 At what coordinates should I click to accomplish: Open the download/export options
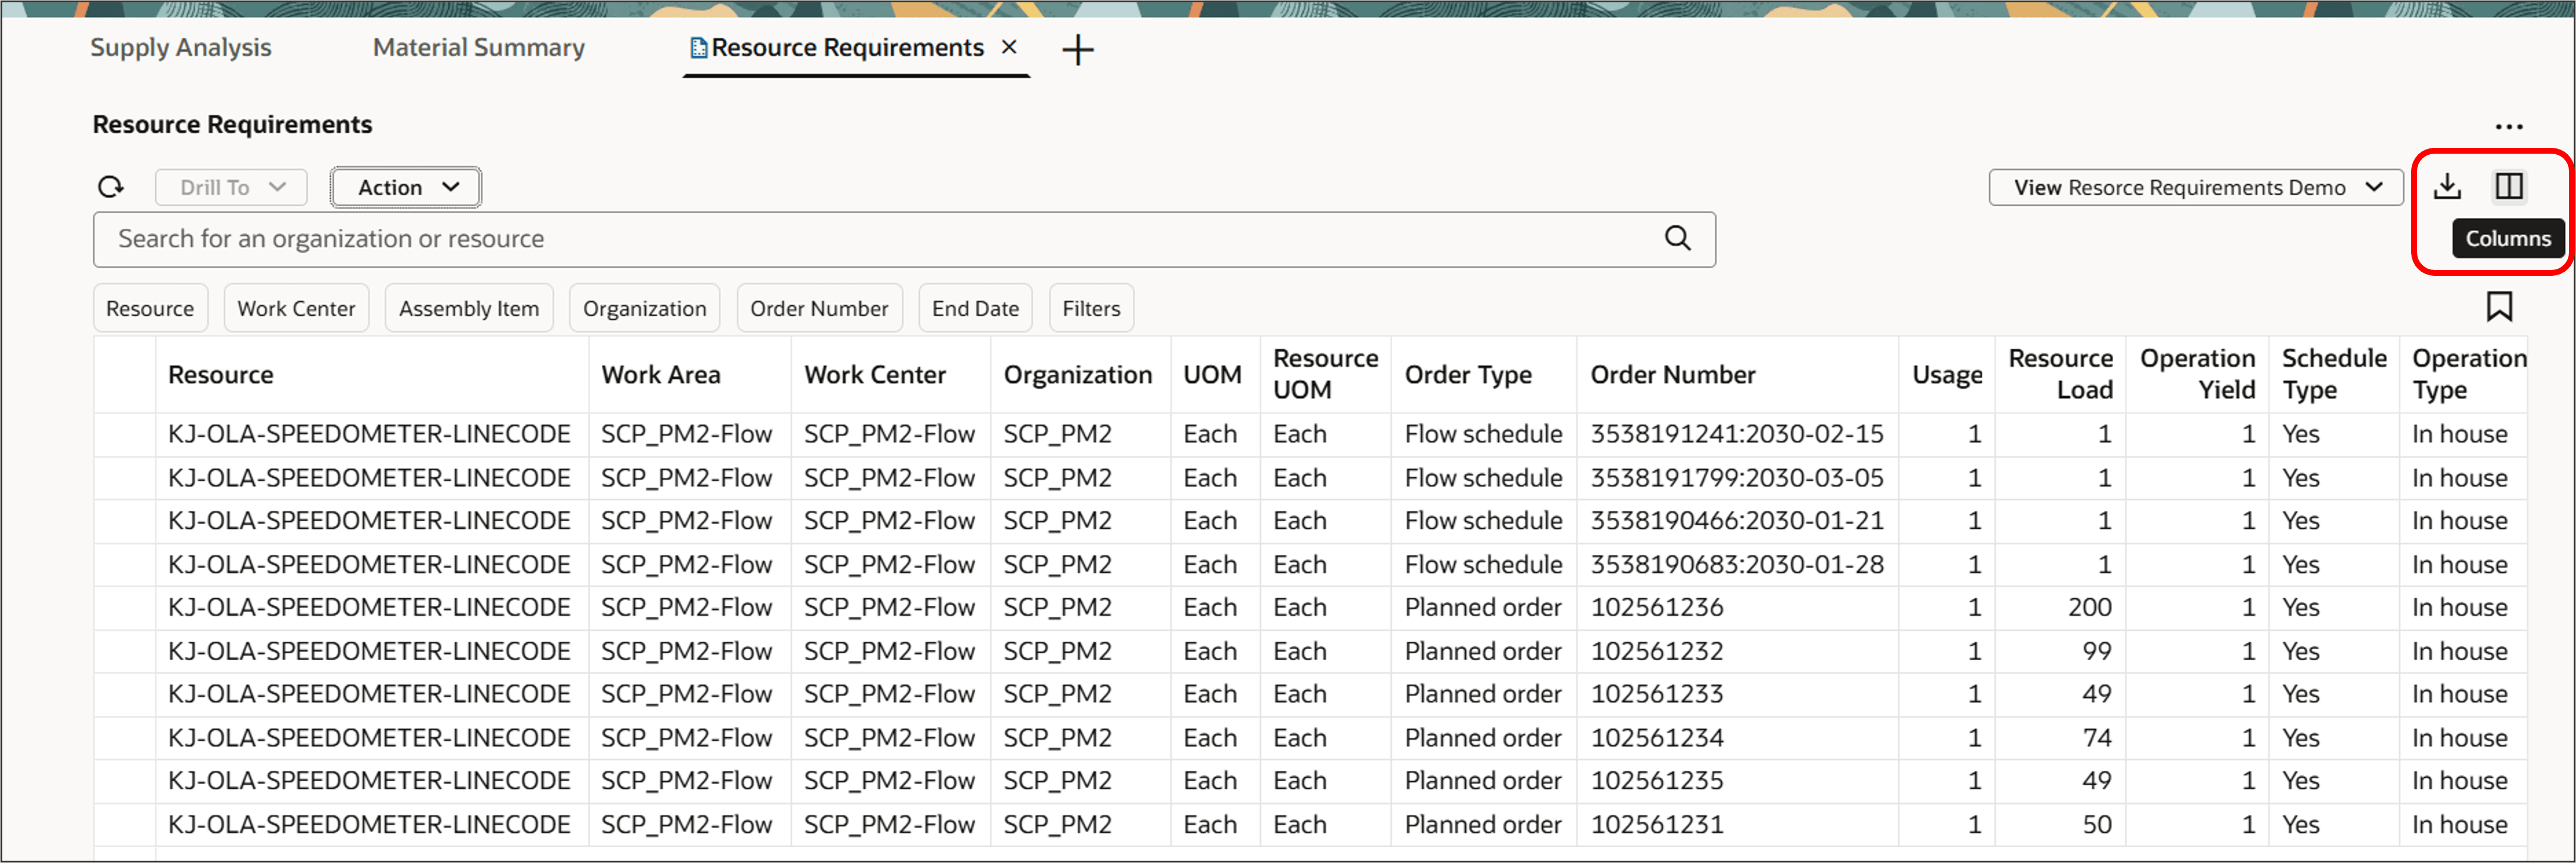[2447, 185]
